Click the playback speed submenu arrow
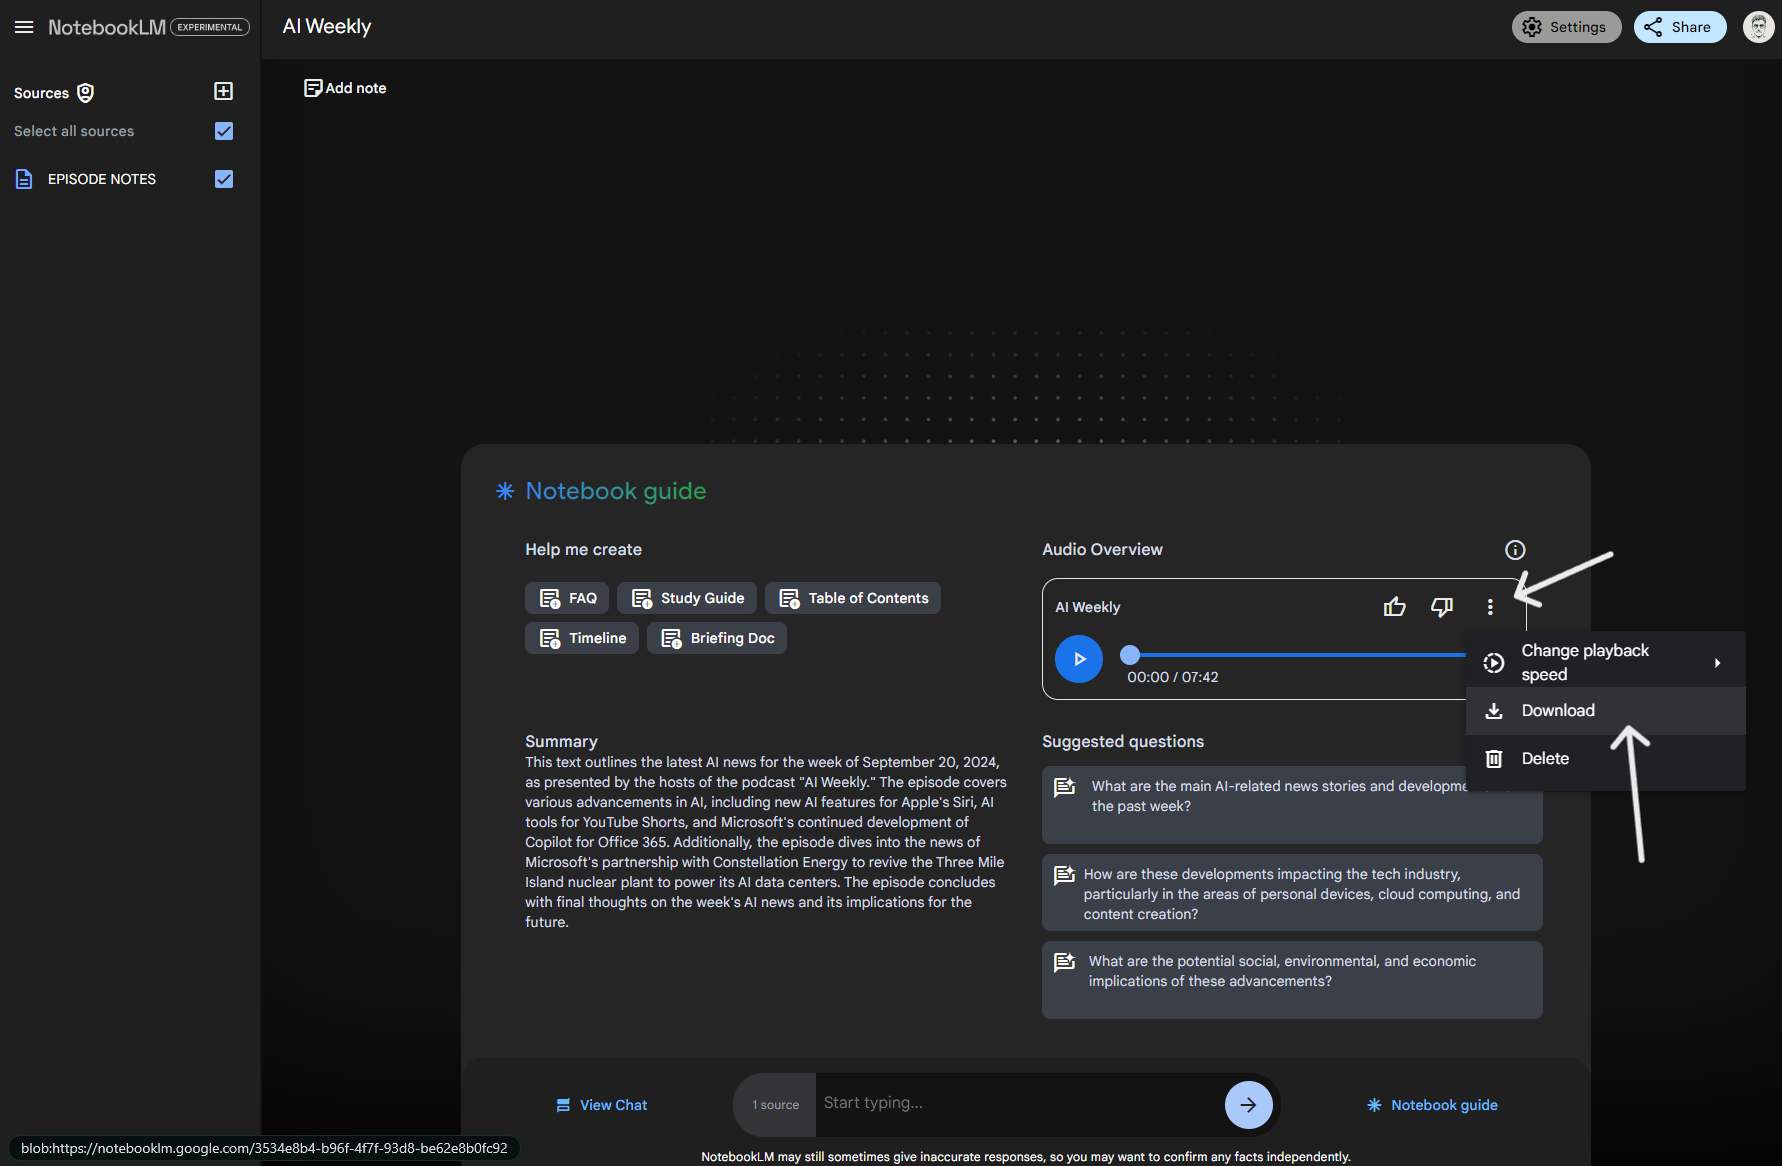The image size is (1782, 1166). (x=1717, y=663)
